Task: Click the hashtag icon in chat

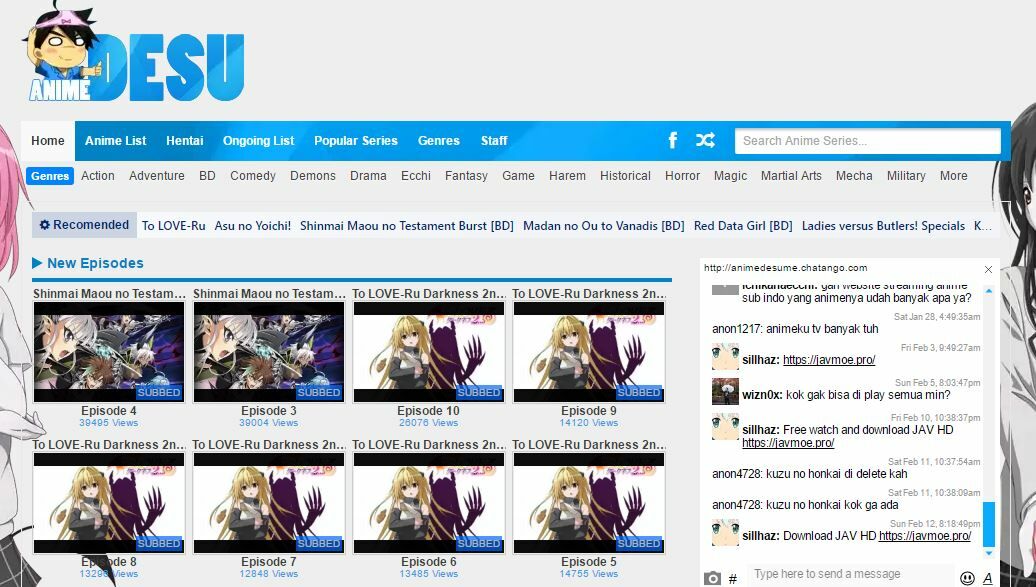Action: click(733, 579)
